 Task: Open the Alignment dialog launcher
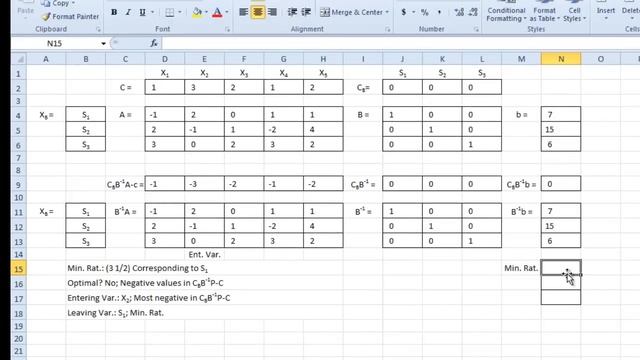[387, 29]
